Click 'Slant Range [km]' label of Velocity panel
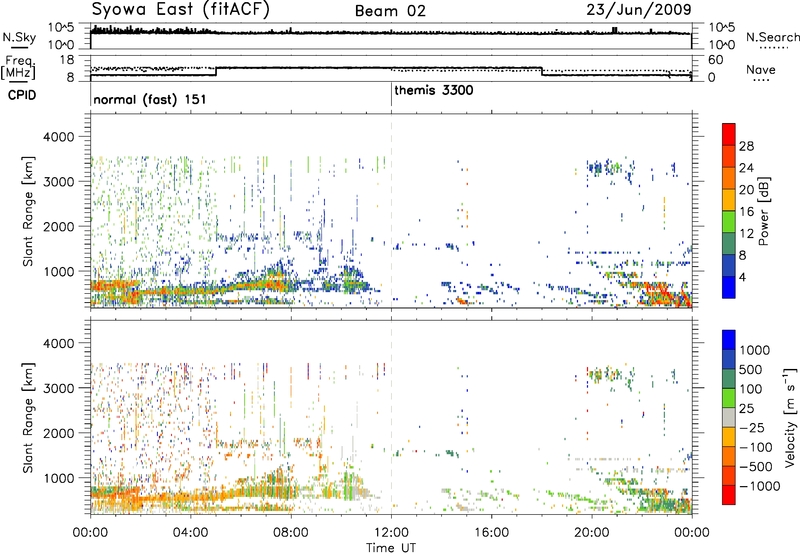This screenshot has width=800, height=554. [x=28, y=417]
